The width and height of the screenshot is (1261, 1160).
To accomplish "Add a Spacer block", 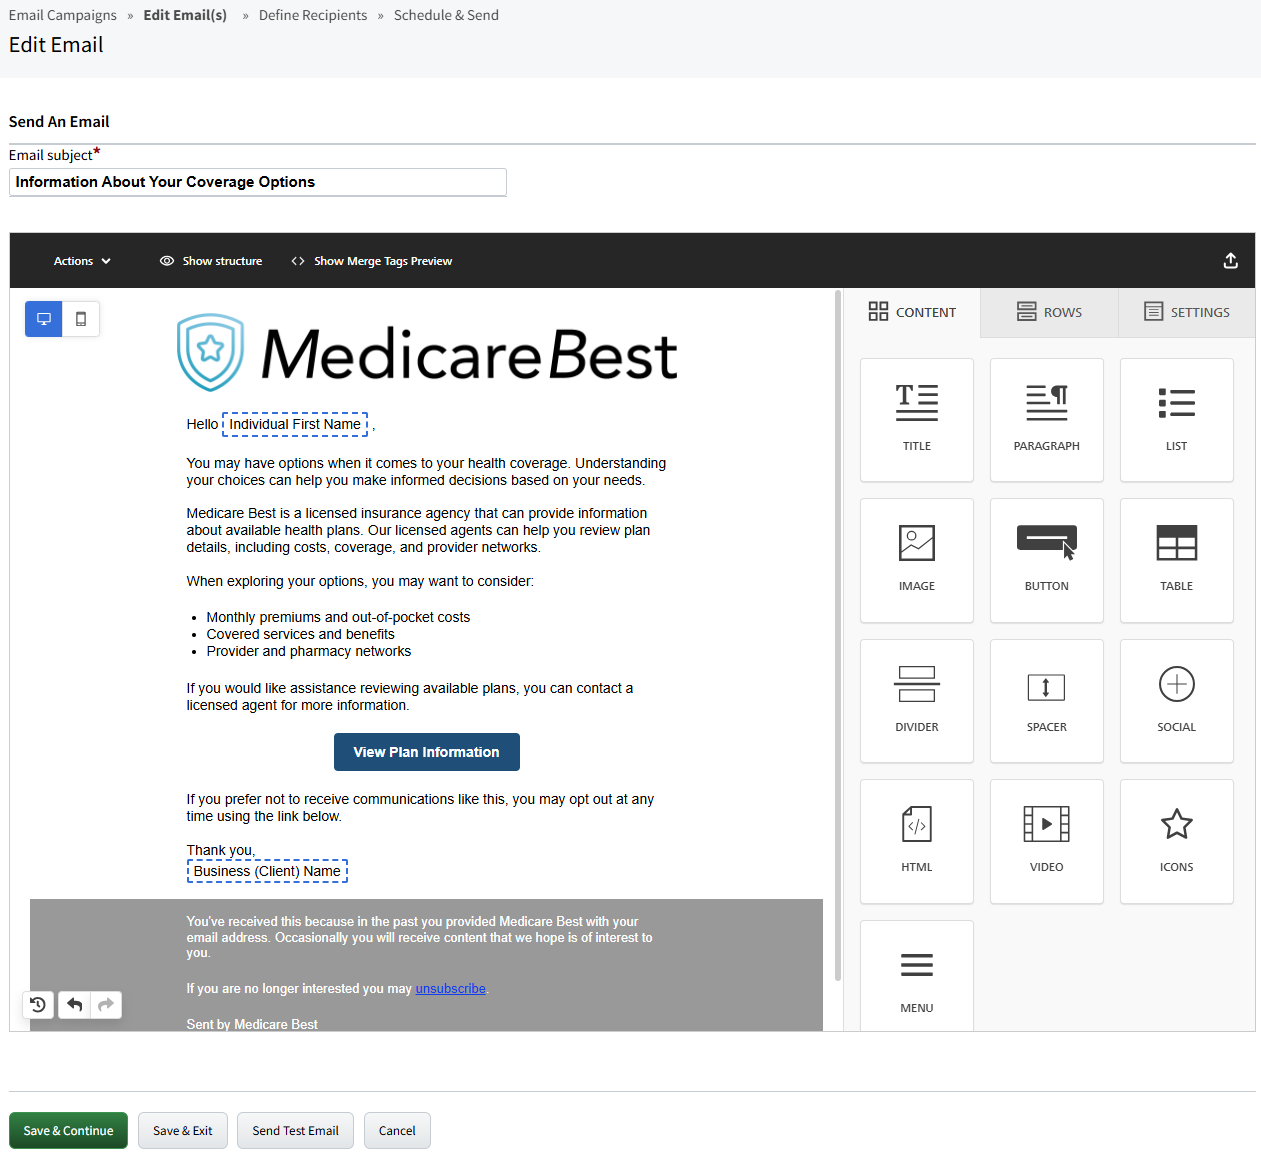I will [x=1046, y=700].
